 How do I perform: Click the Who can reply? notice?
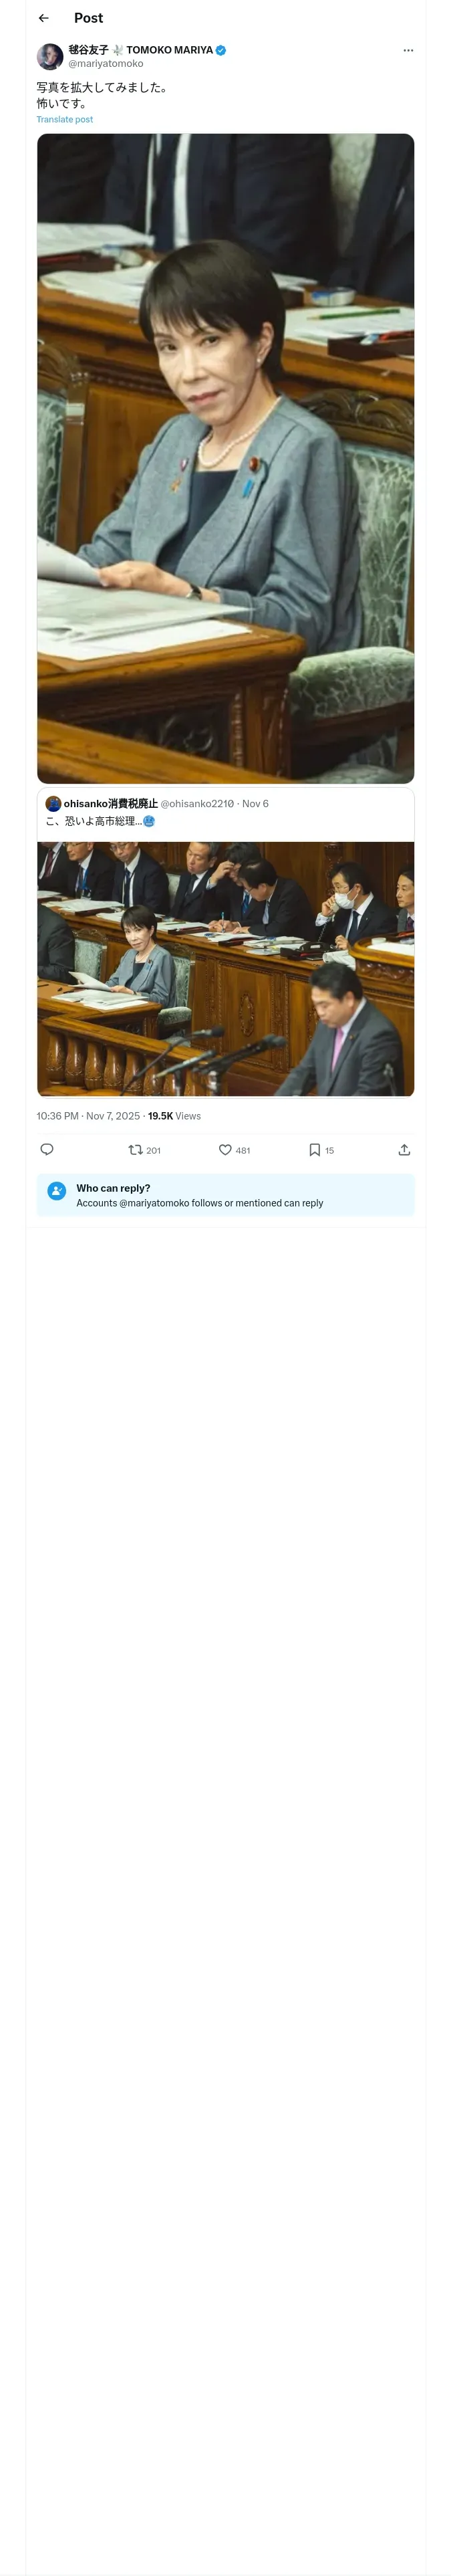(226, 1195)
